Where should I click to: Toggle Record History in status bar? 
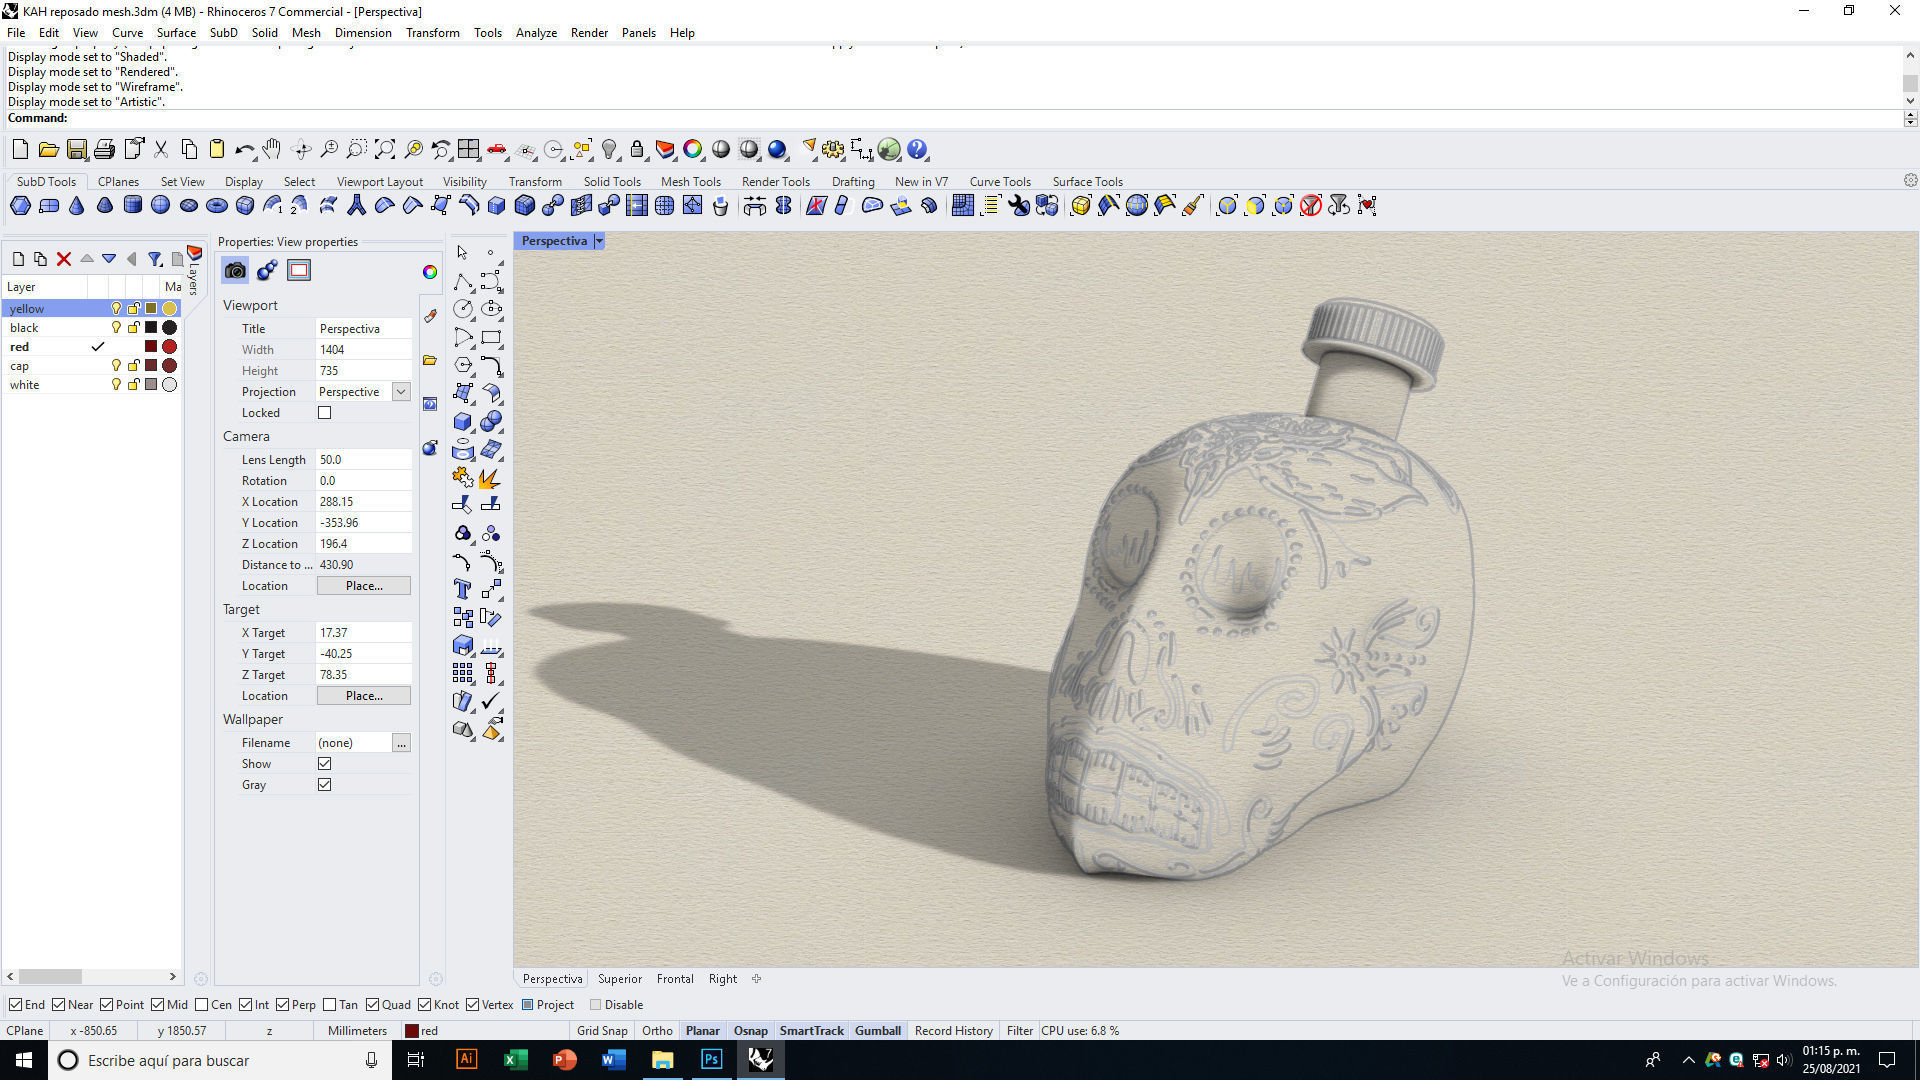[x=954, y=1031]
